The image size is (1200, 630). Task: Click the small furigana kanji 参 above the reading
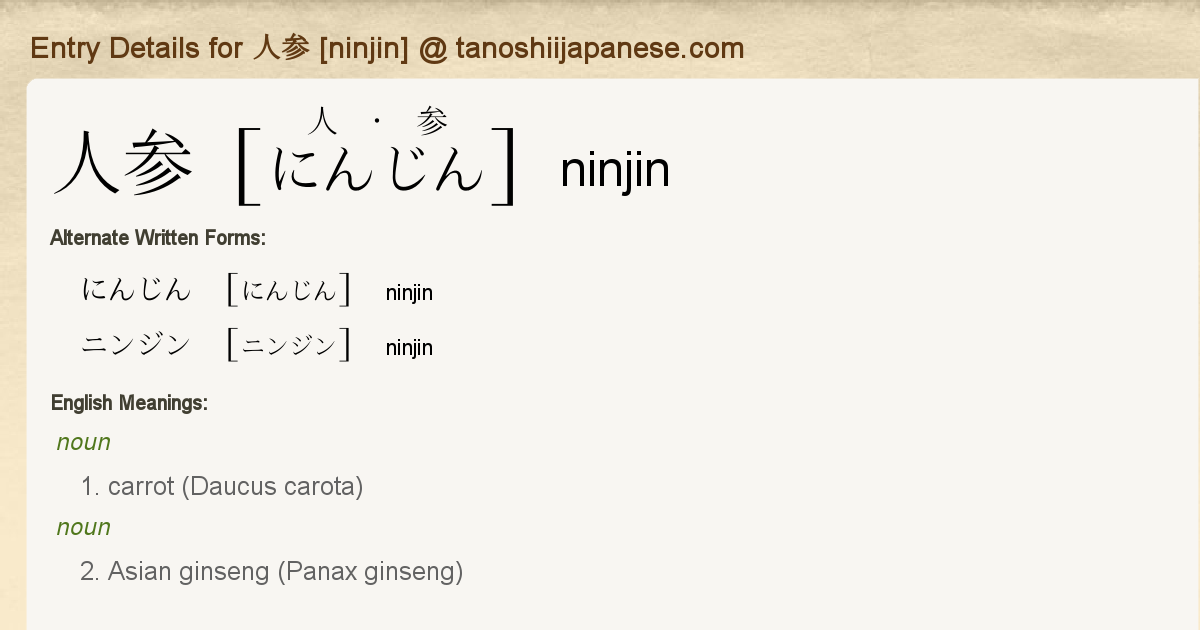[432, 122]
